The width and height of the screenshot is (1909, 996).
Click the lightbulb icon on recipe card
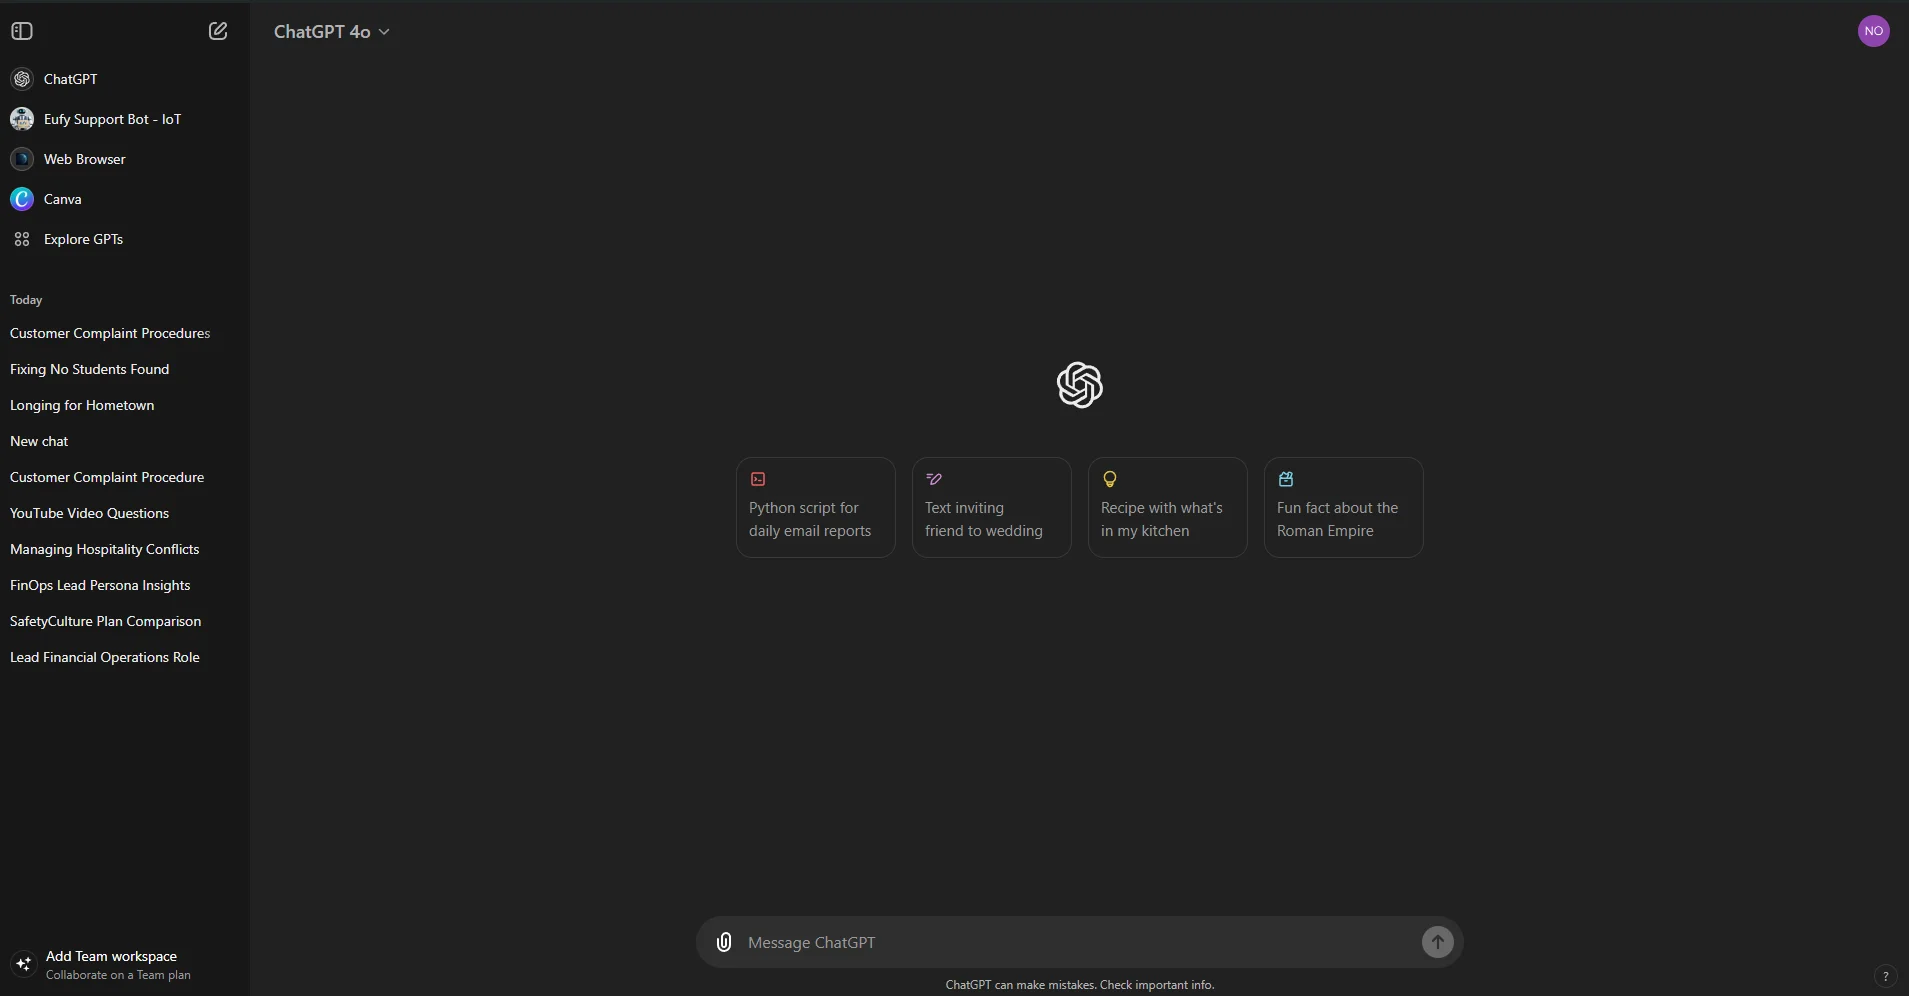click(x=1109, y=479)
